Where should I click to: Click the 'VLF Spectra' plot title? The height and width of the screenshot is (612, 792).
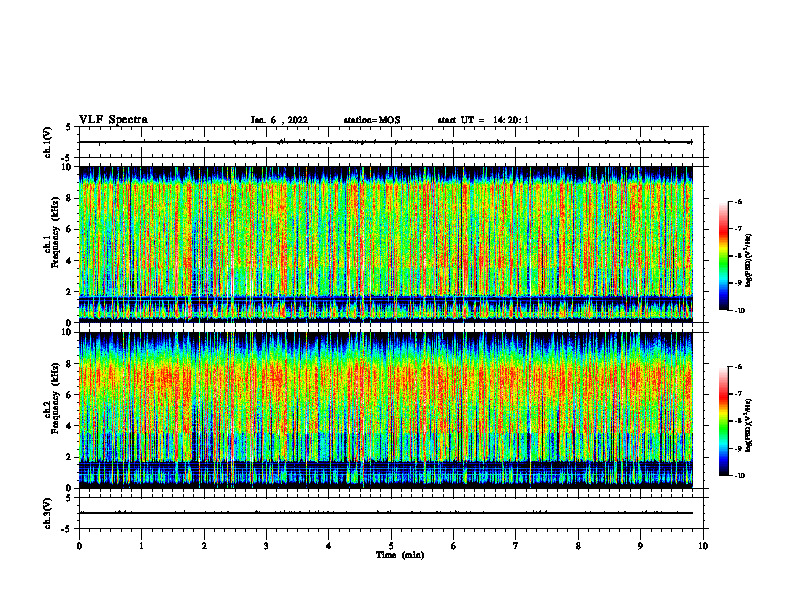coord(113,120)
